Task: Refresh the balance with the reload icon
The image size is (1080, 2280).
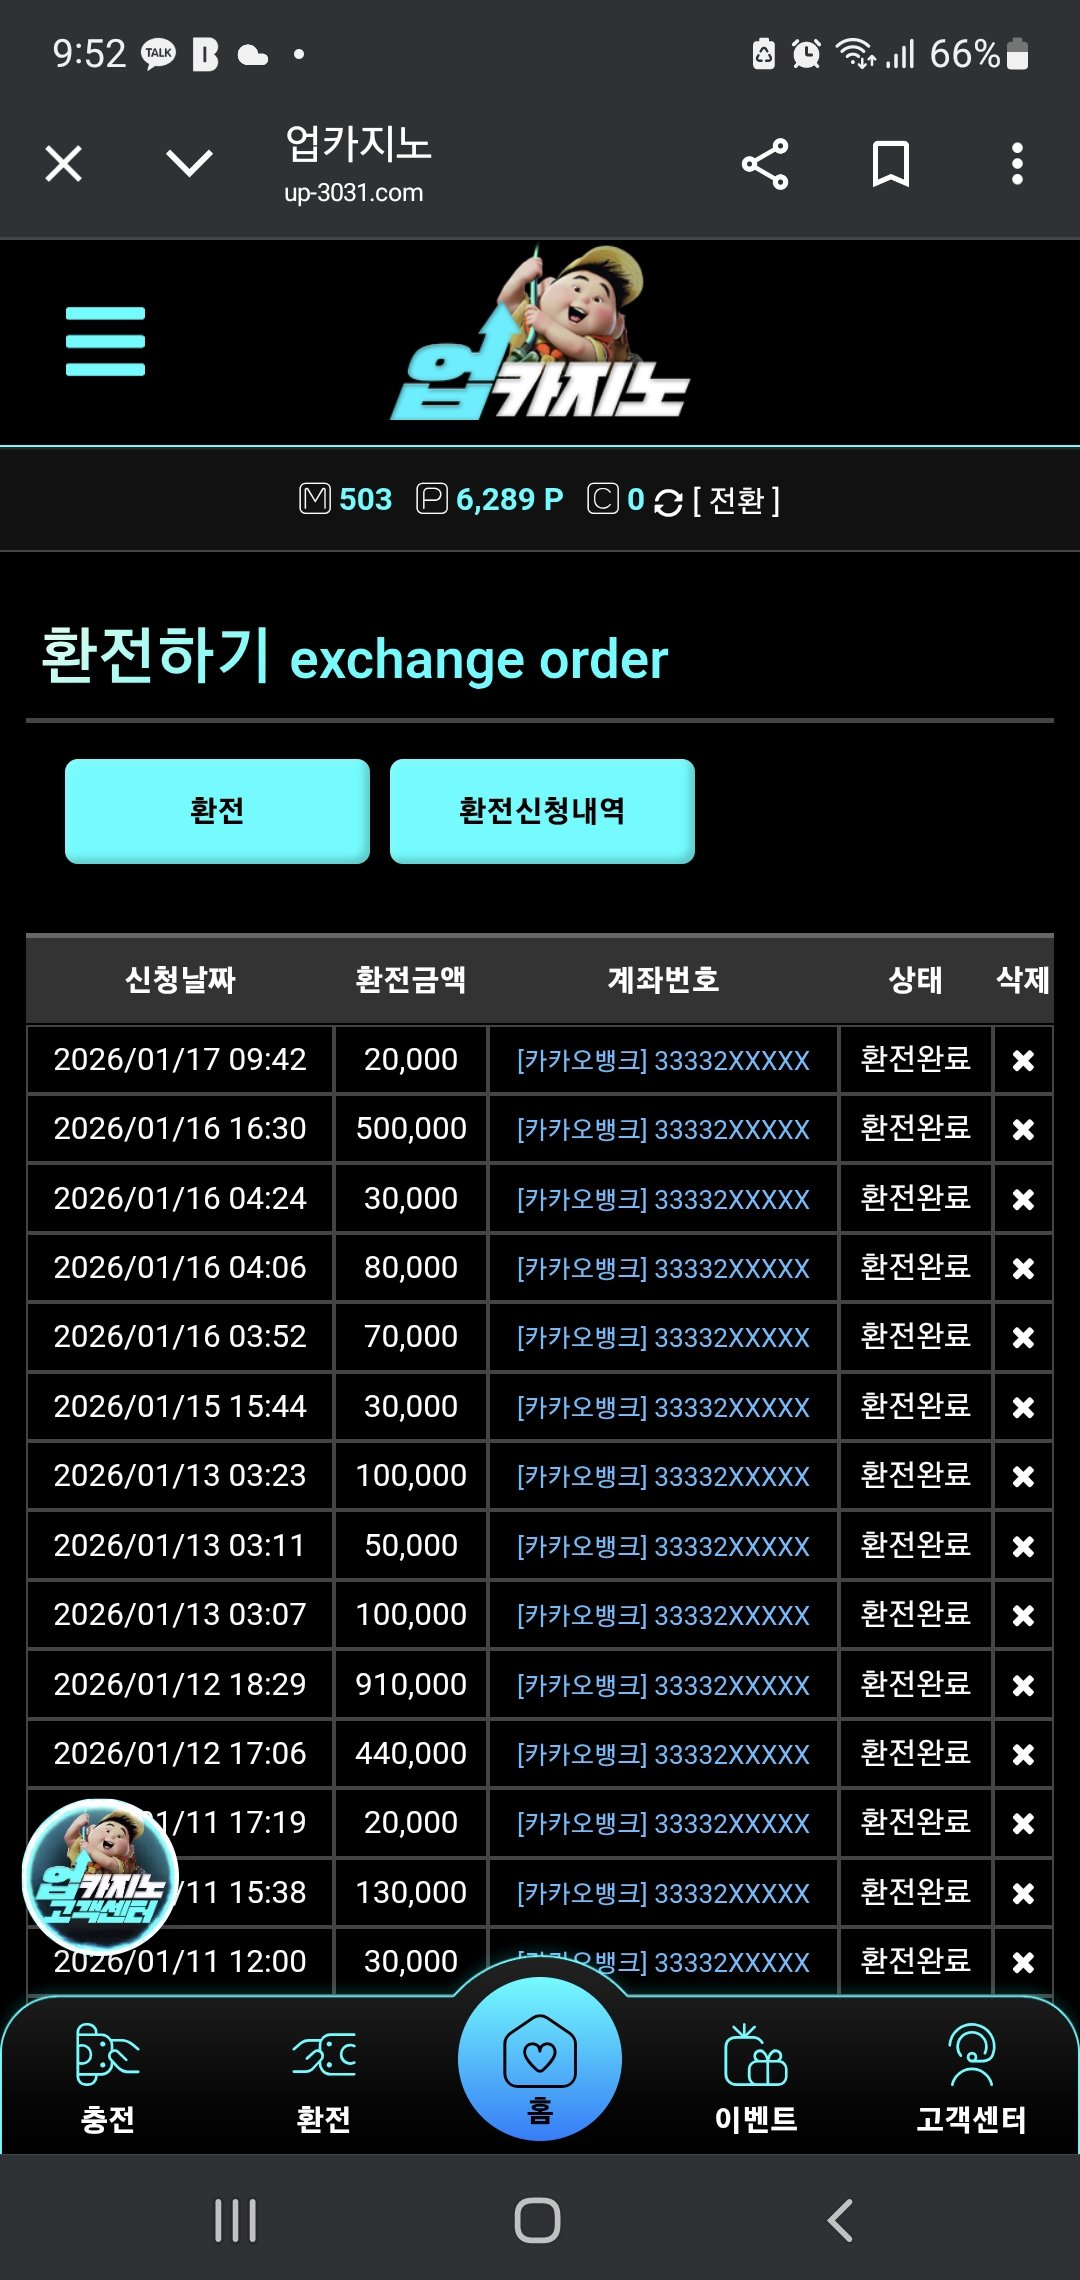Action: point(668,502)
